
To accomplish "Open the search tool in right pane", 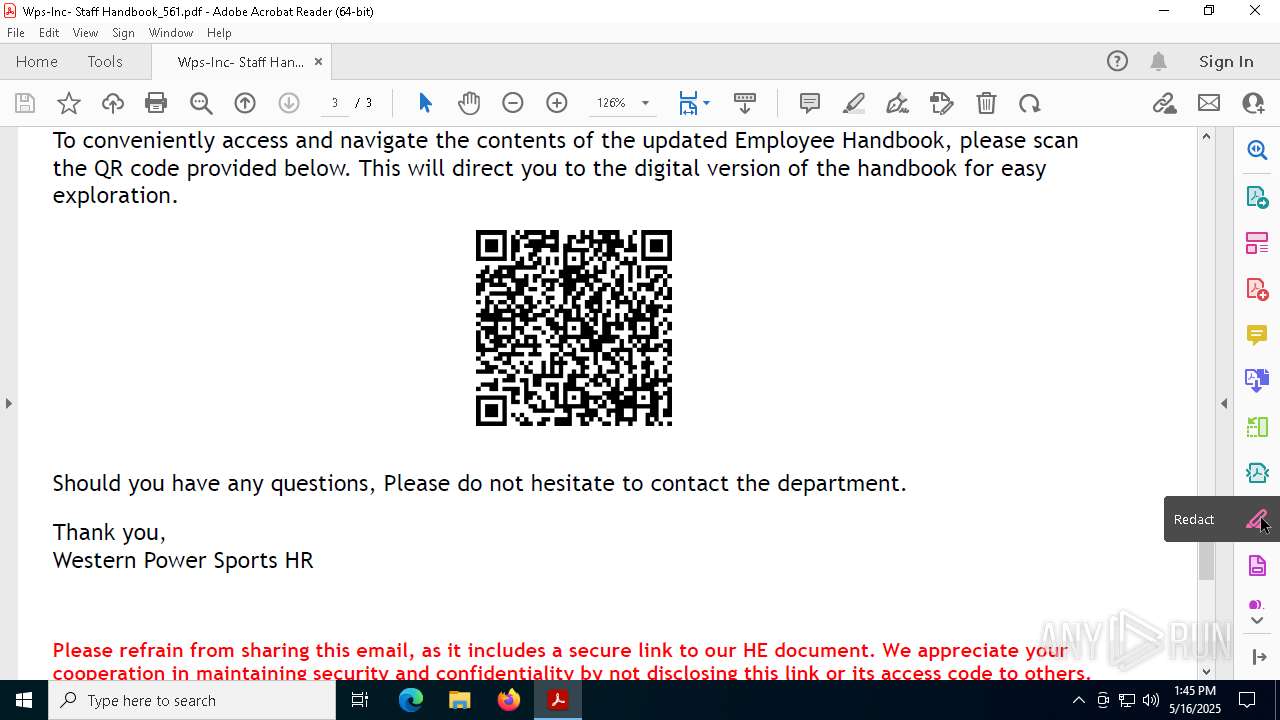I will click(1257, 150).
